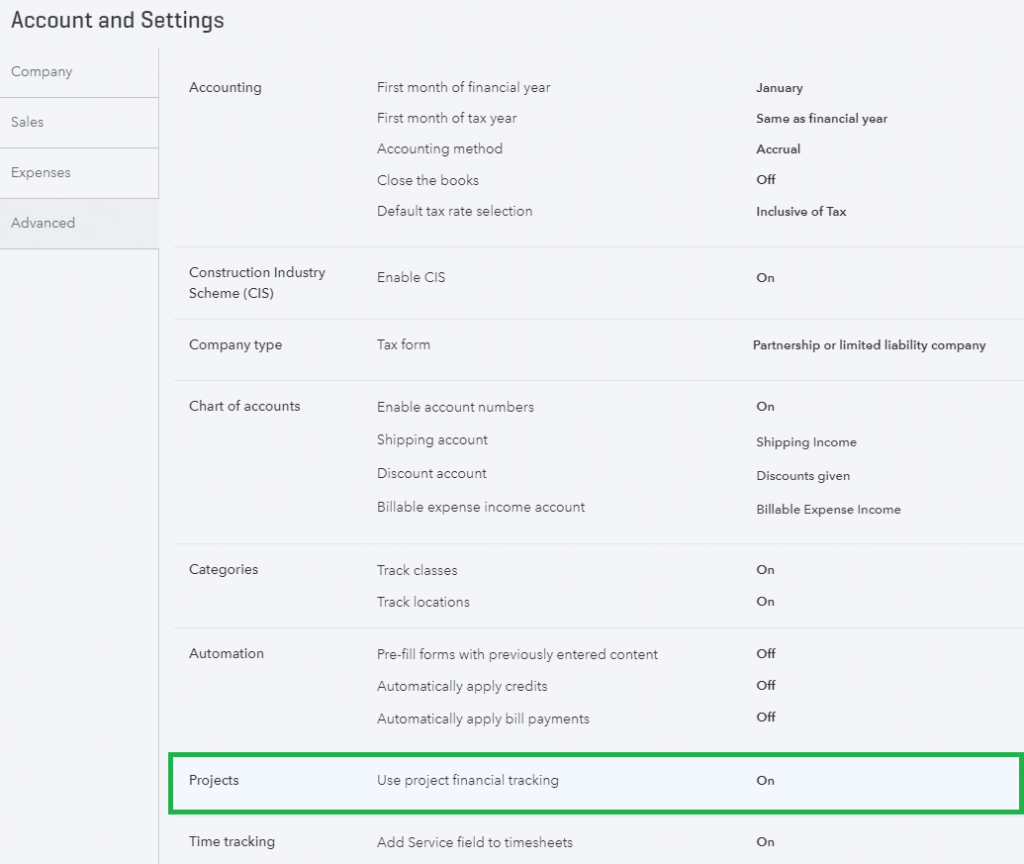Open the Accounting section
The height and width of the screenshot is (864, 1024).
[x=225, y=88]
